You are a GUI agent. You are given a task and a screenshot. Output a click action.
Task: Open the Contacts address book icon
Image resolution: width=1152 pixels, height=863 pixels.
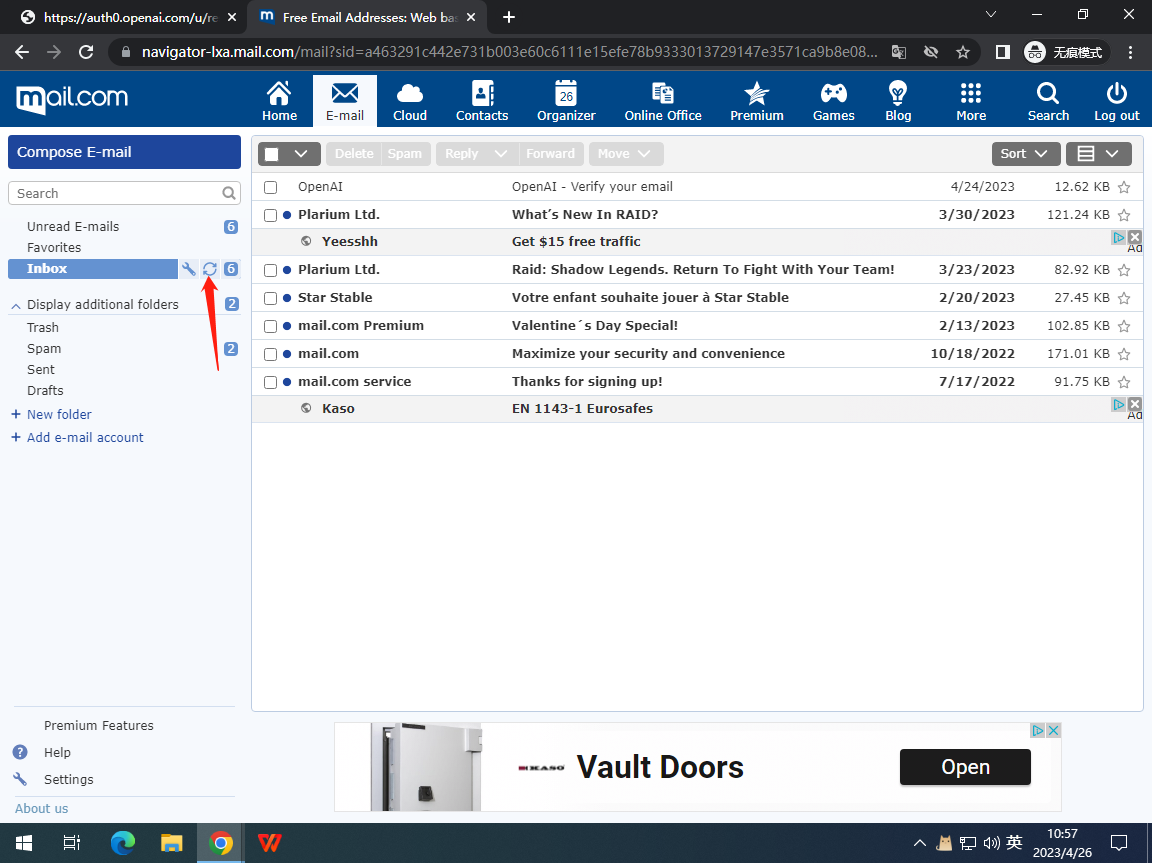click(482, 94)
